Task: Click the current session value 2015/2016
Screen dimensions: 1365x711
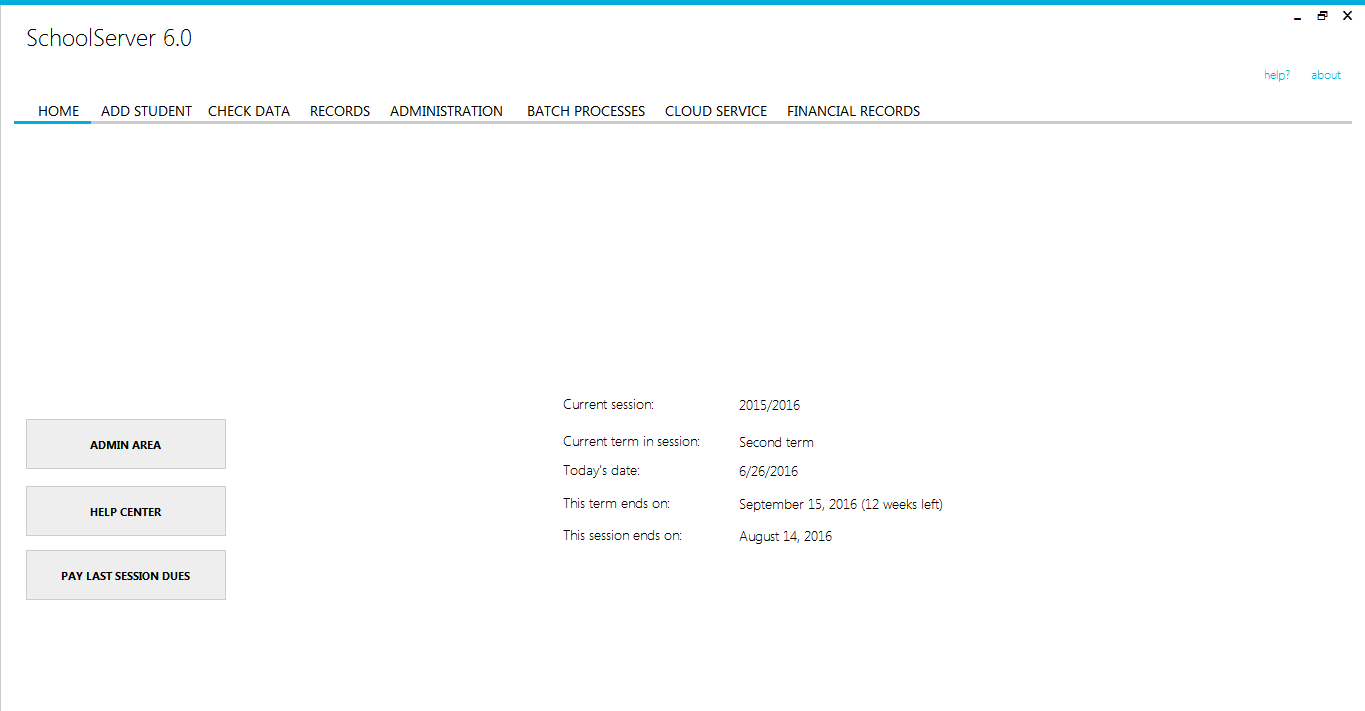Action: point(769,404)
